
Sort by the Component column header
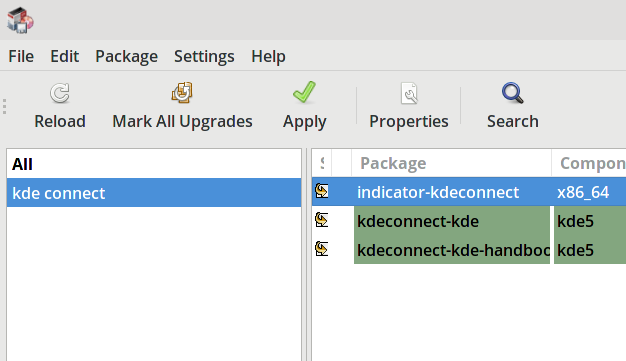coord(589,163)
